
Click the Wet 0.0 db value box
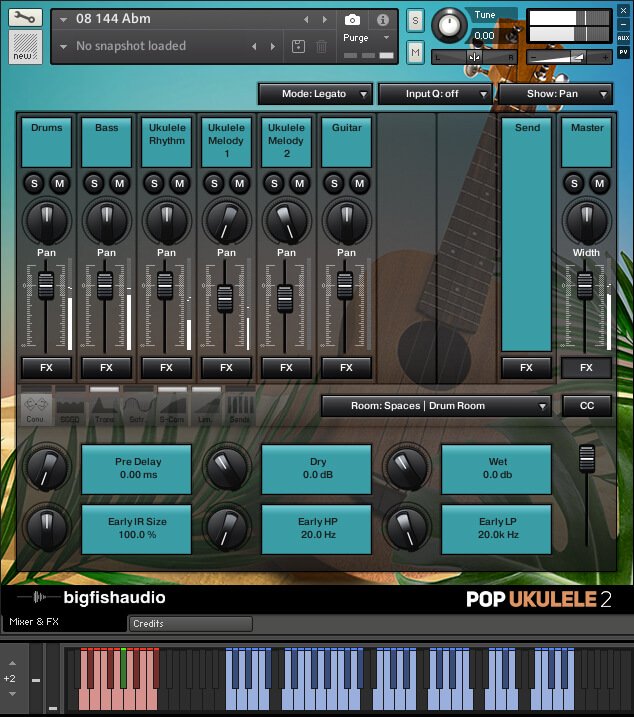(496, 469)
